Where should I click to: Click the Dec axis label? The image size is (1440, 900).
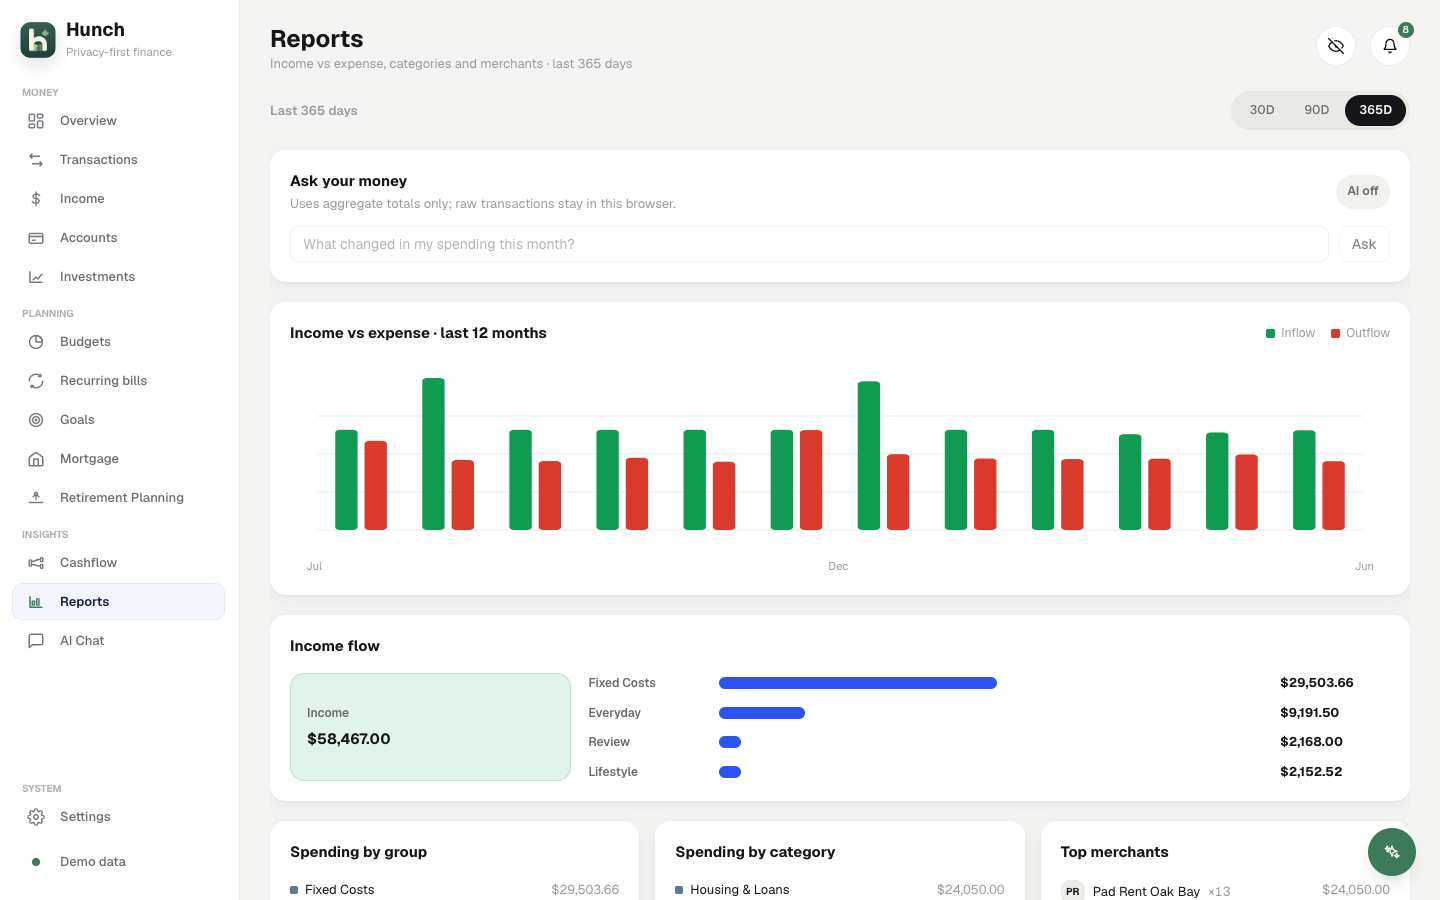[x=838, y=566]
